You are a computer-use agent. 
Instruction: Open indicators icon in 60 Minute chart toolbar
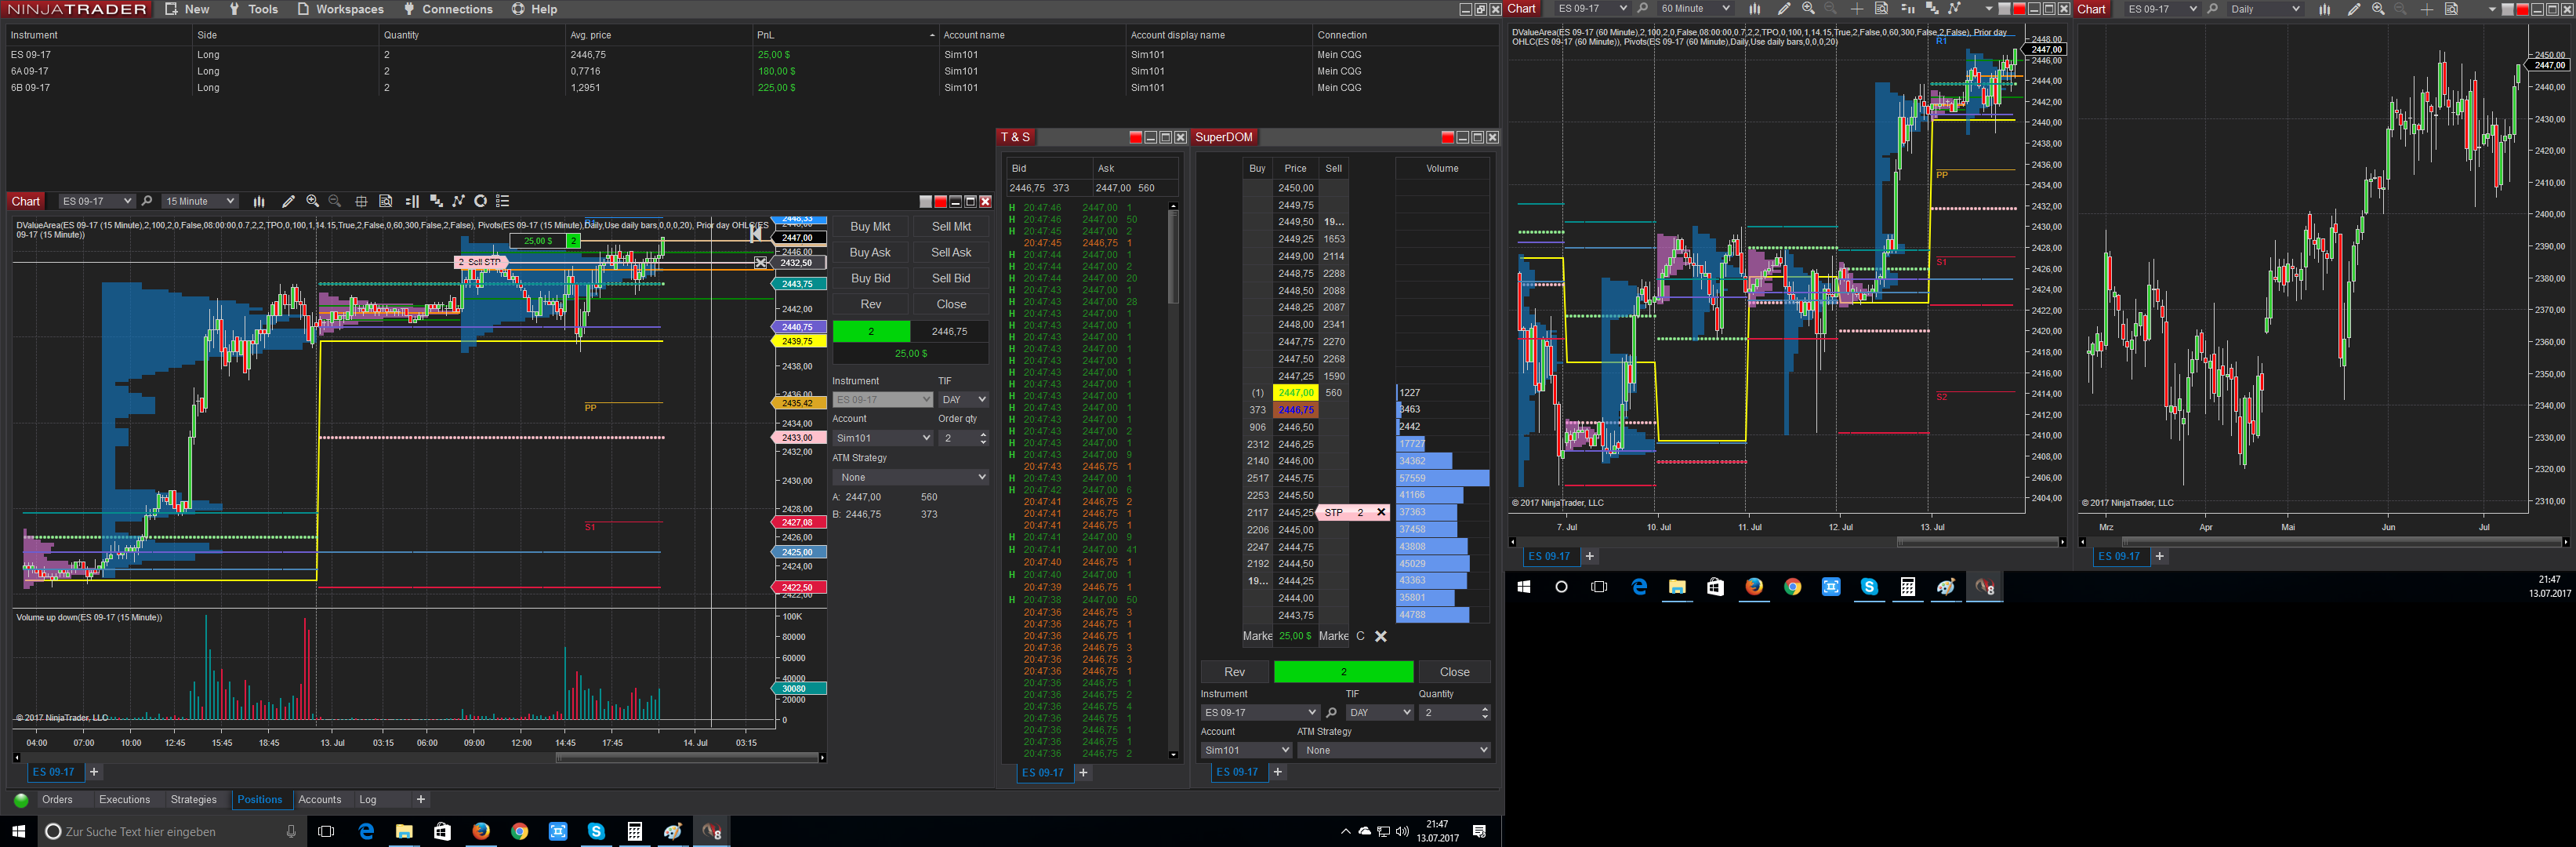pyautogui.click(x=1932, y=9)
